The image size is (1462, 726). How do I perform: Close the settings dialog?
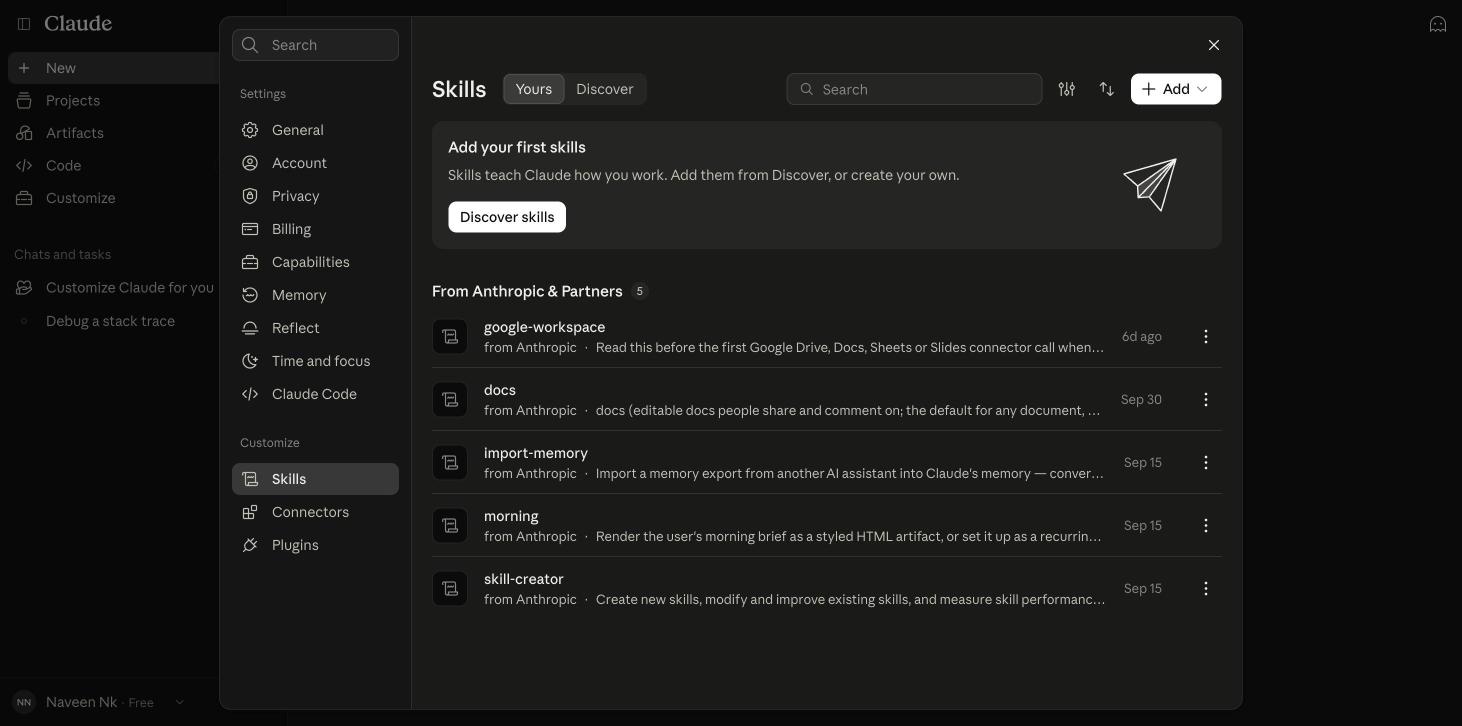(x=1214, y=45)
